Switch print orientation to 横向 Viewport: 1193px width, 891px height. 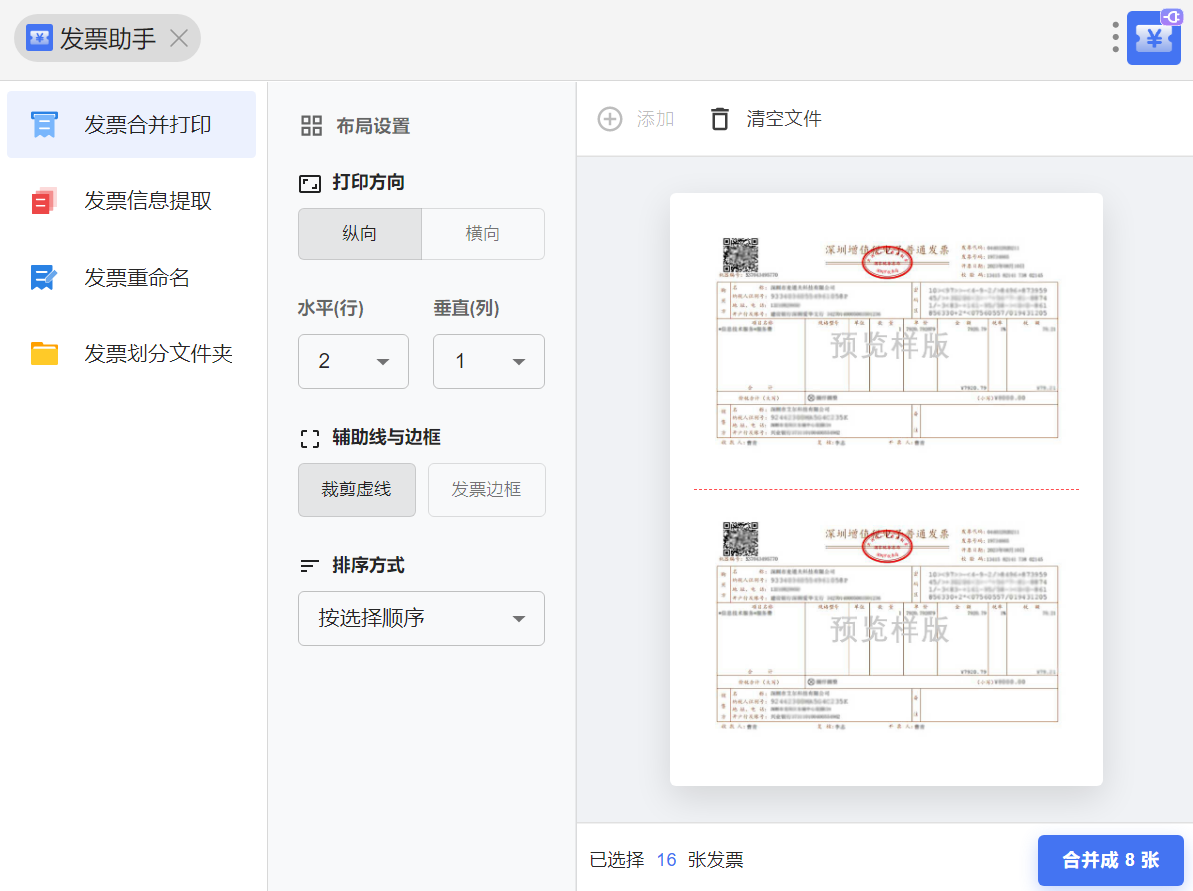tap(483, 234)
